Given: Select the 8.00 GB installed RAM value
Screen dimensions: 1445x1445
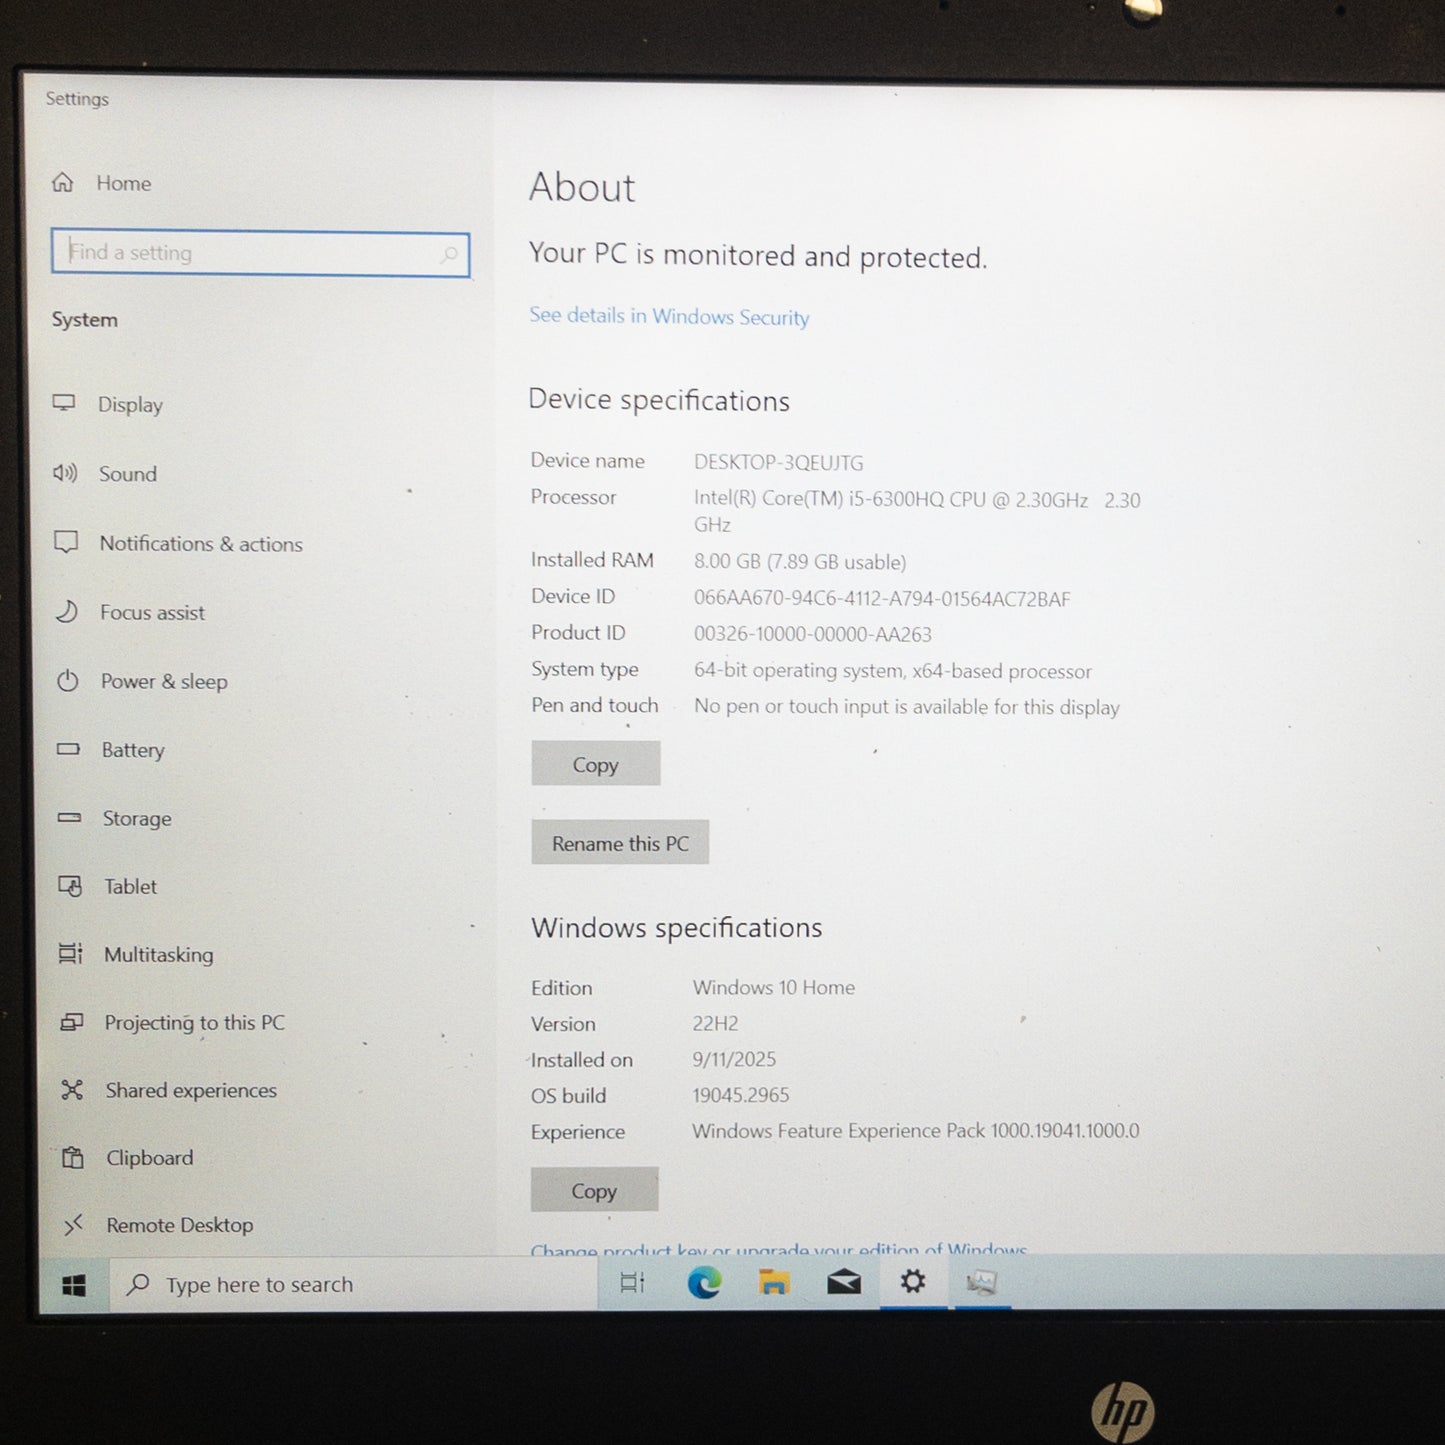Looking at the screenshot, I should [x=800, y=562].
